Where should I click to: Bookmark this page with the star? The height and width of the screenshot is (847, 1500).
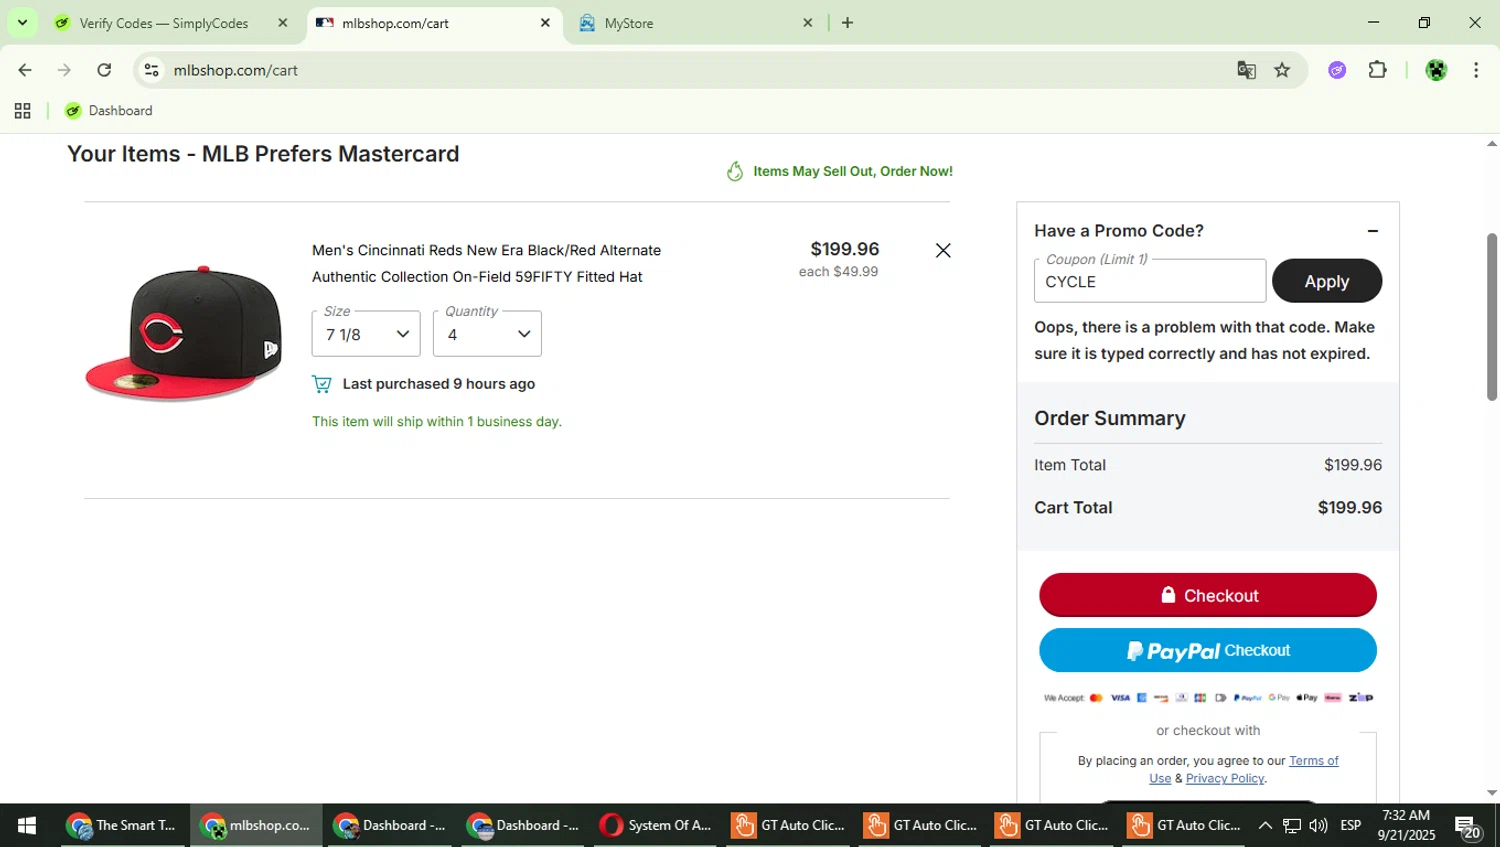tap(1282, 70)
